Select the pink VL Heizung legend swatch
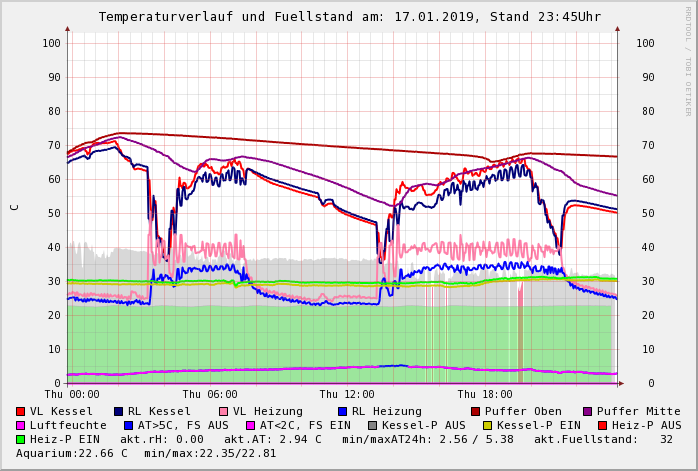 [x=224, y=411]
